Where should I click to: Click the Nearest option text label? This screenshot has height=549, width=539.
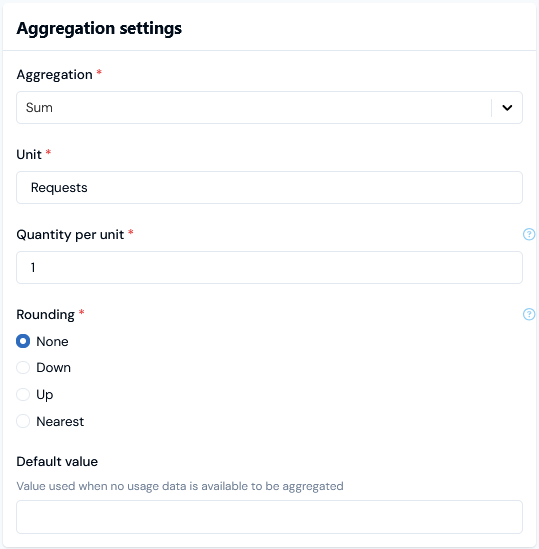(x=60, y=421)
